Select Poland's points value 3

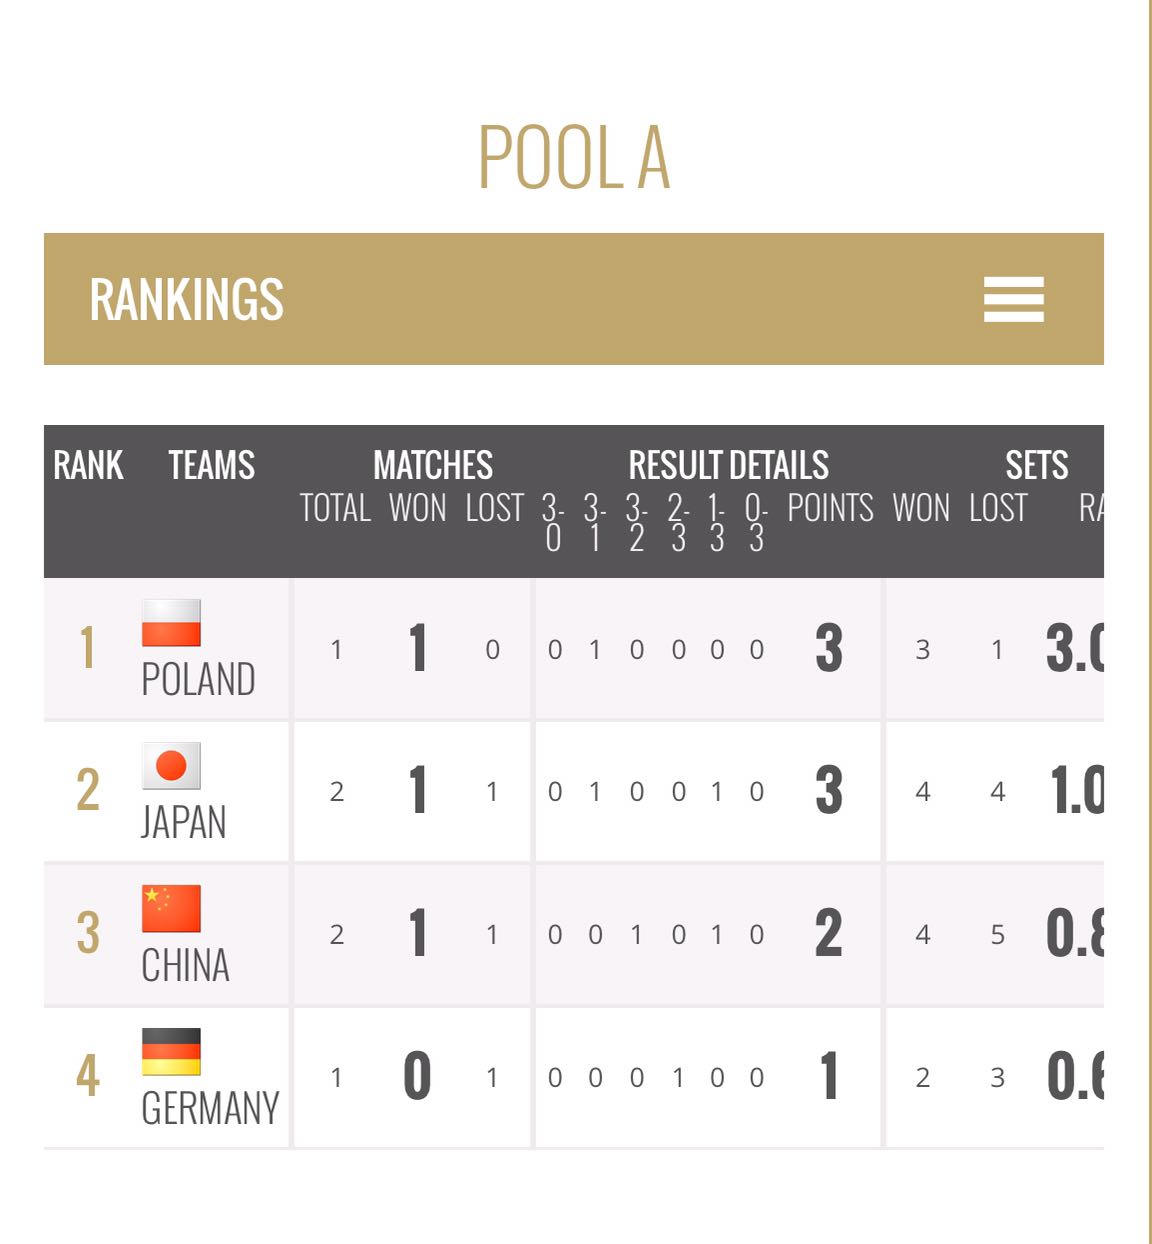click(829, 648)
